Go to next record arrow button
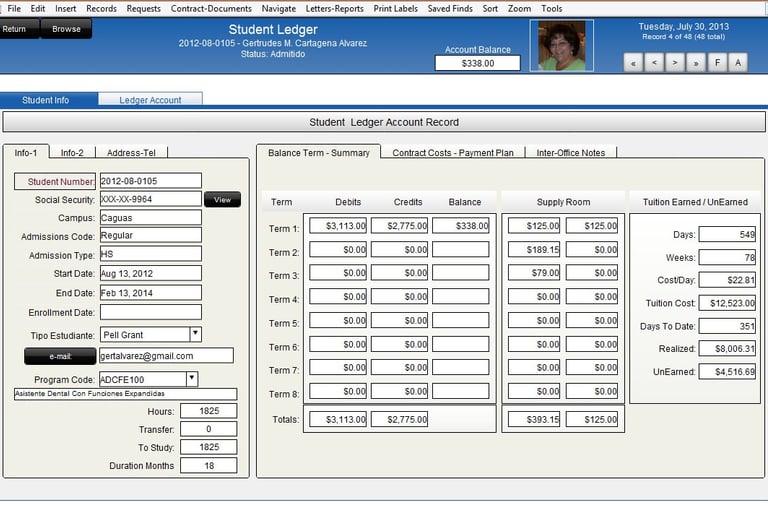The image size is (768, 513). click(x=675, y=63)
